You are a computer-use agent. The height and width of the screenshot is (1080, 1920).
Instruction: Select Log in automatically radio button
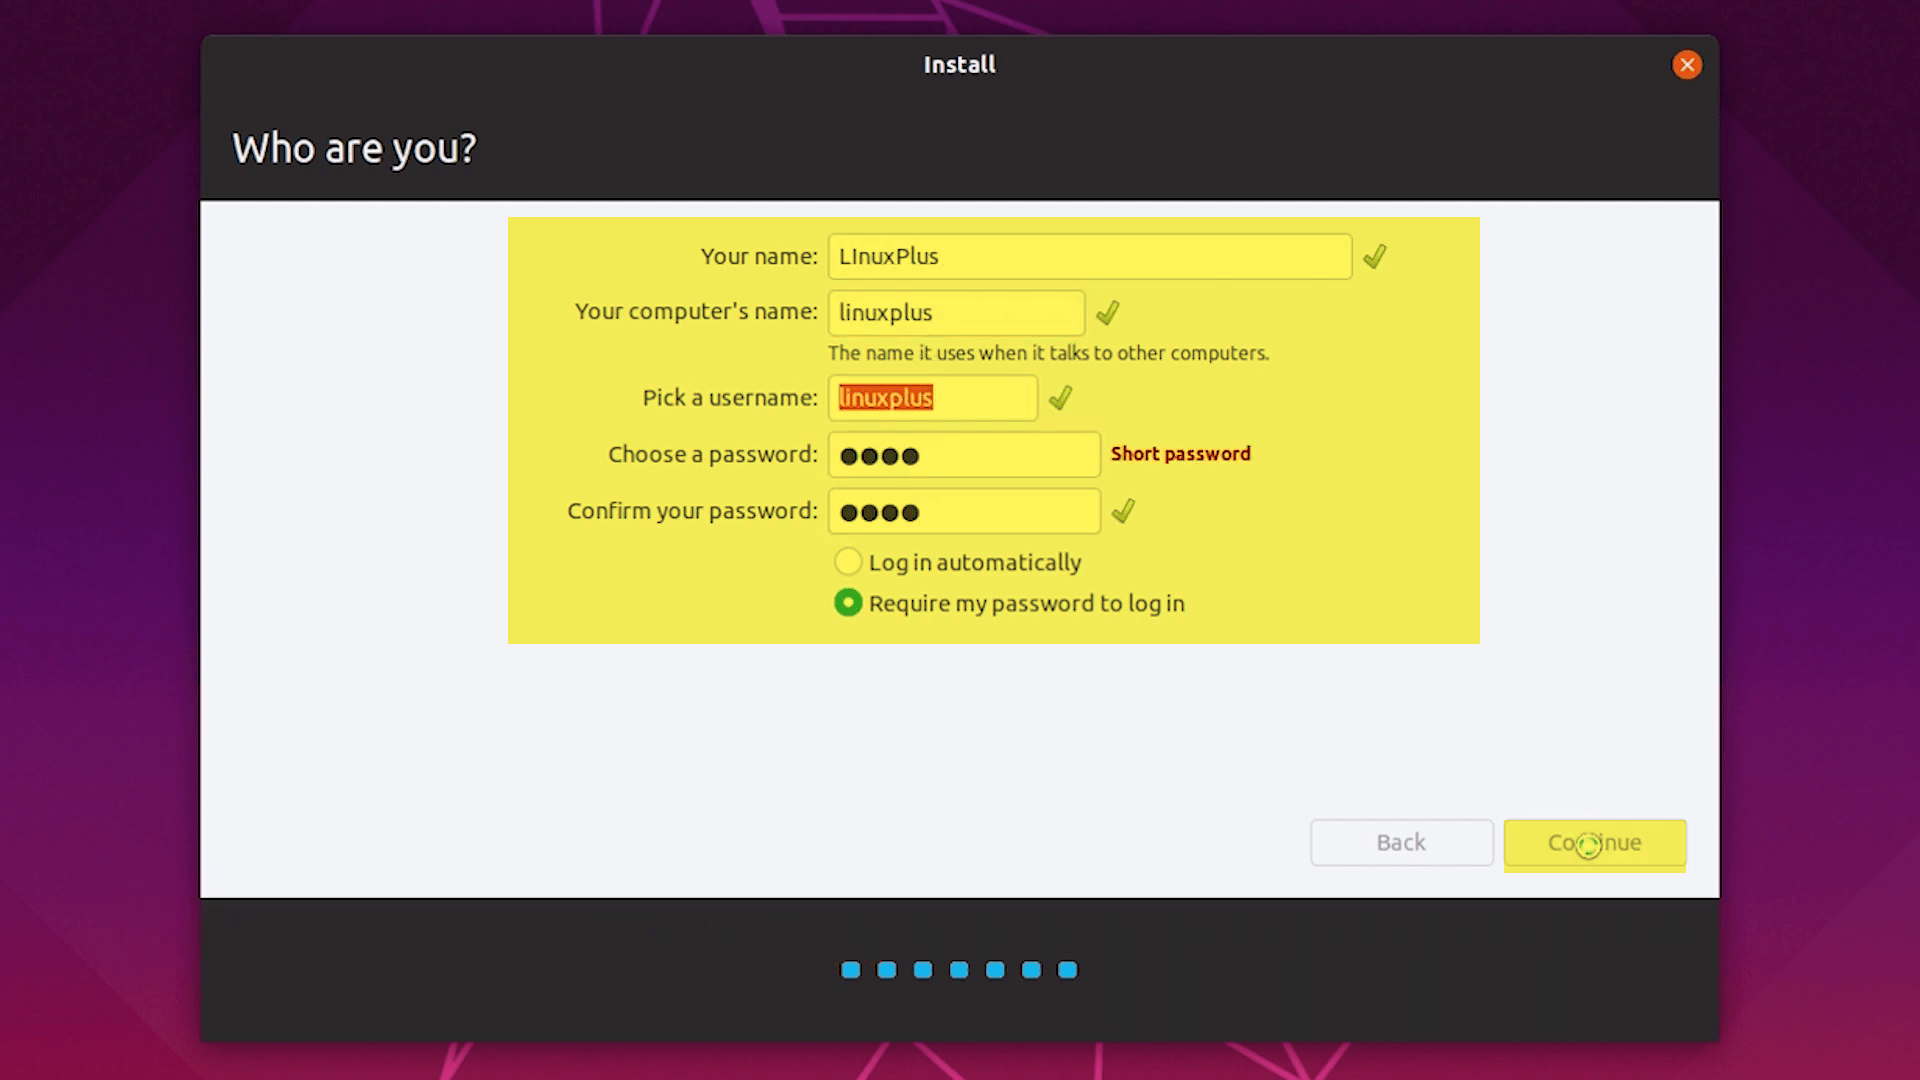point(848,562)
